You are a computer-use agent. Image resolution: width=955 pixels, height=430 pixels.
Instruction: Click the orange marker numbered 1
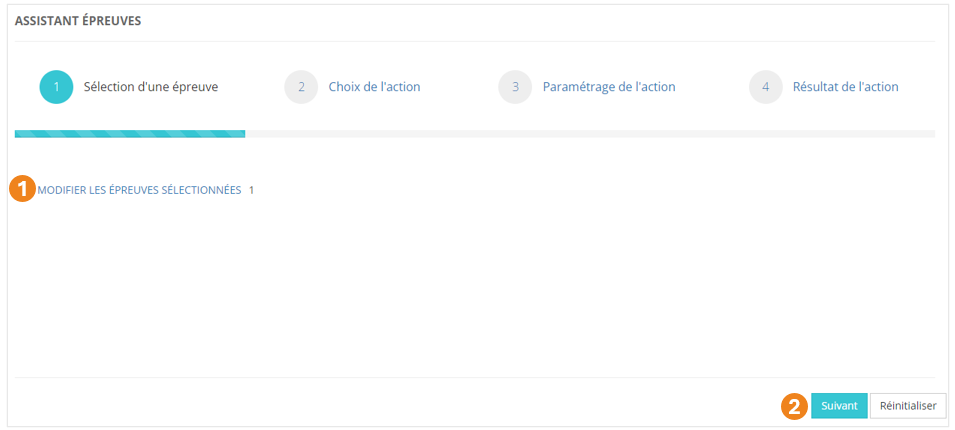point(23,189)
